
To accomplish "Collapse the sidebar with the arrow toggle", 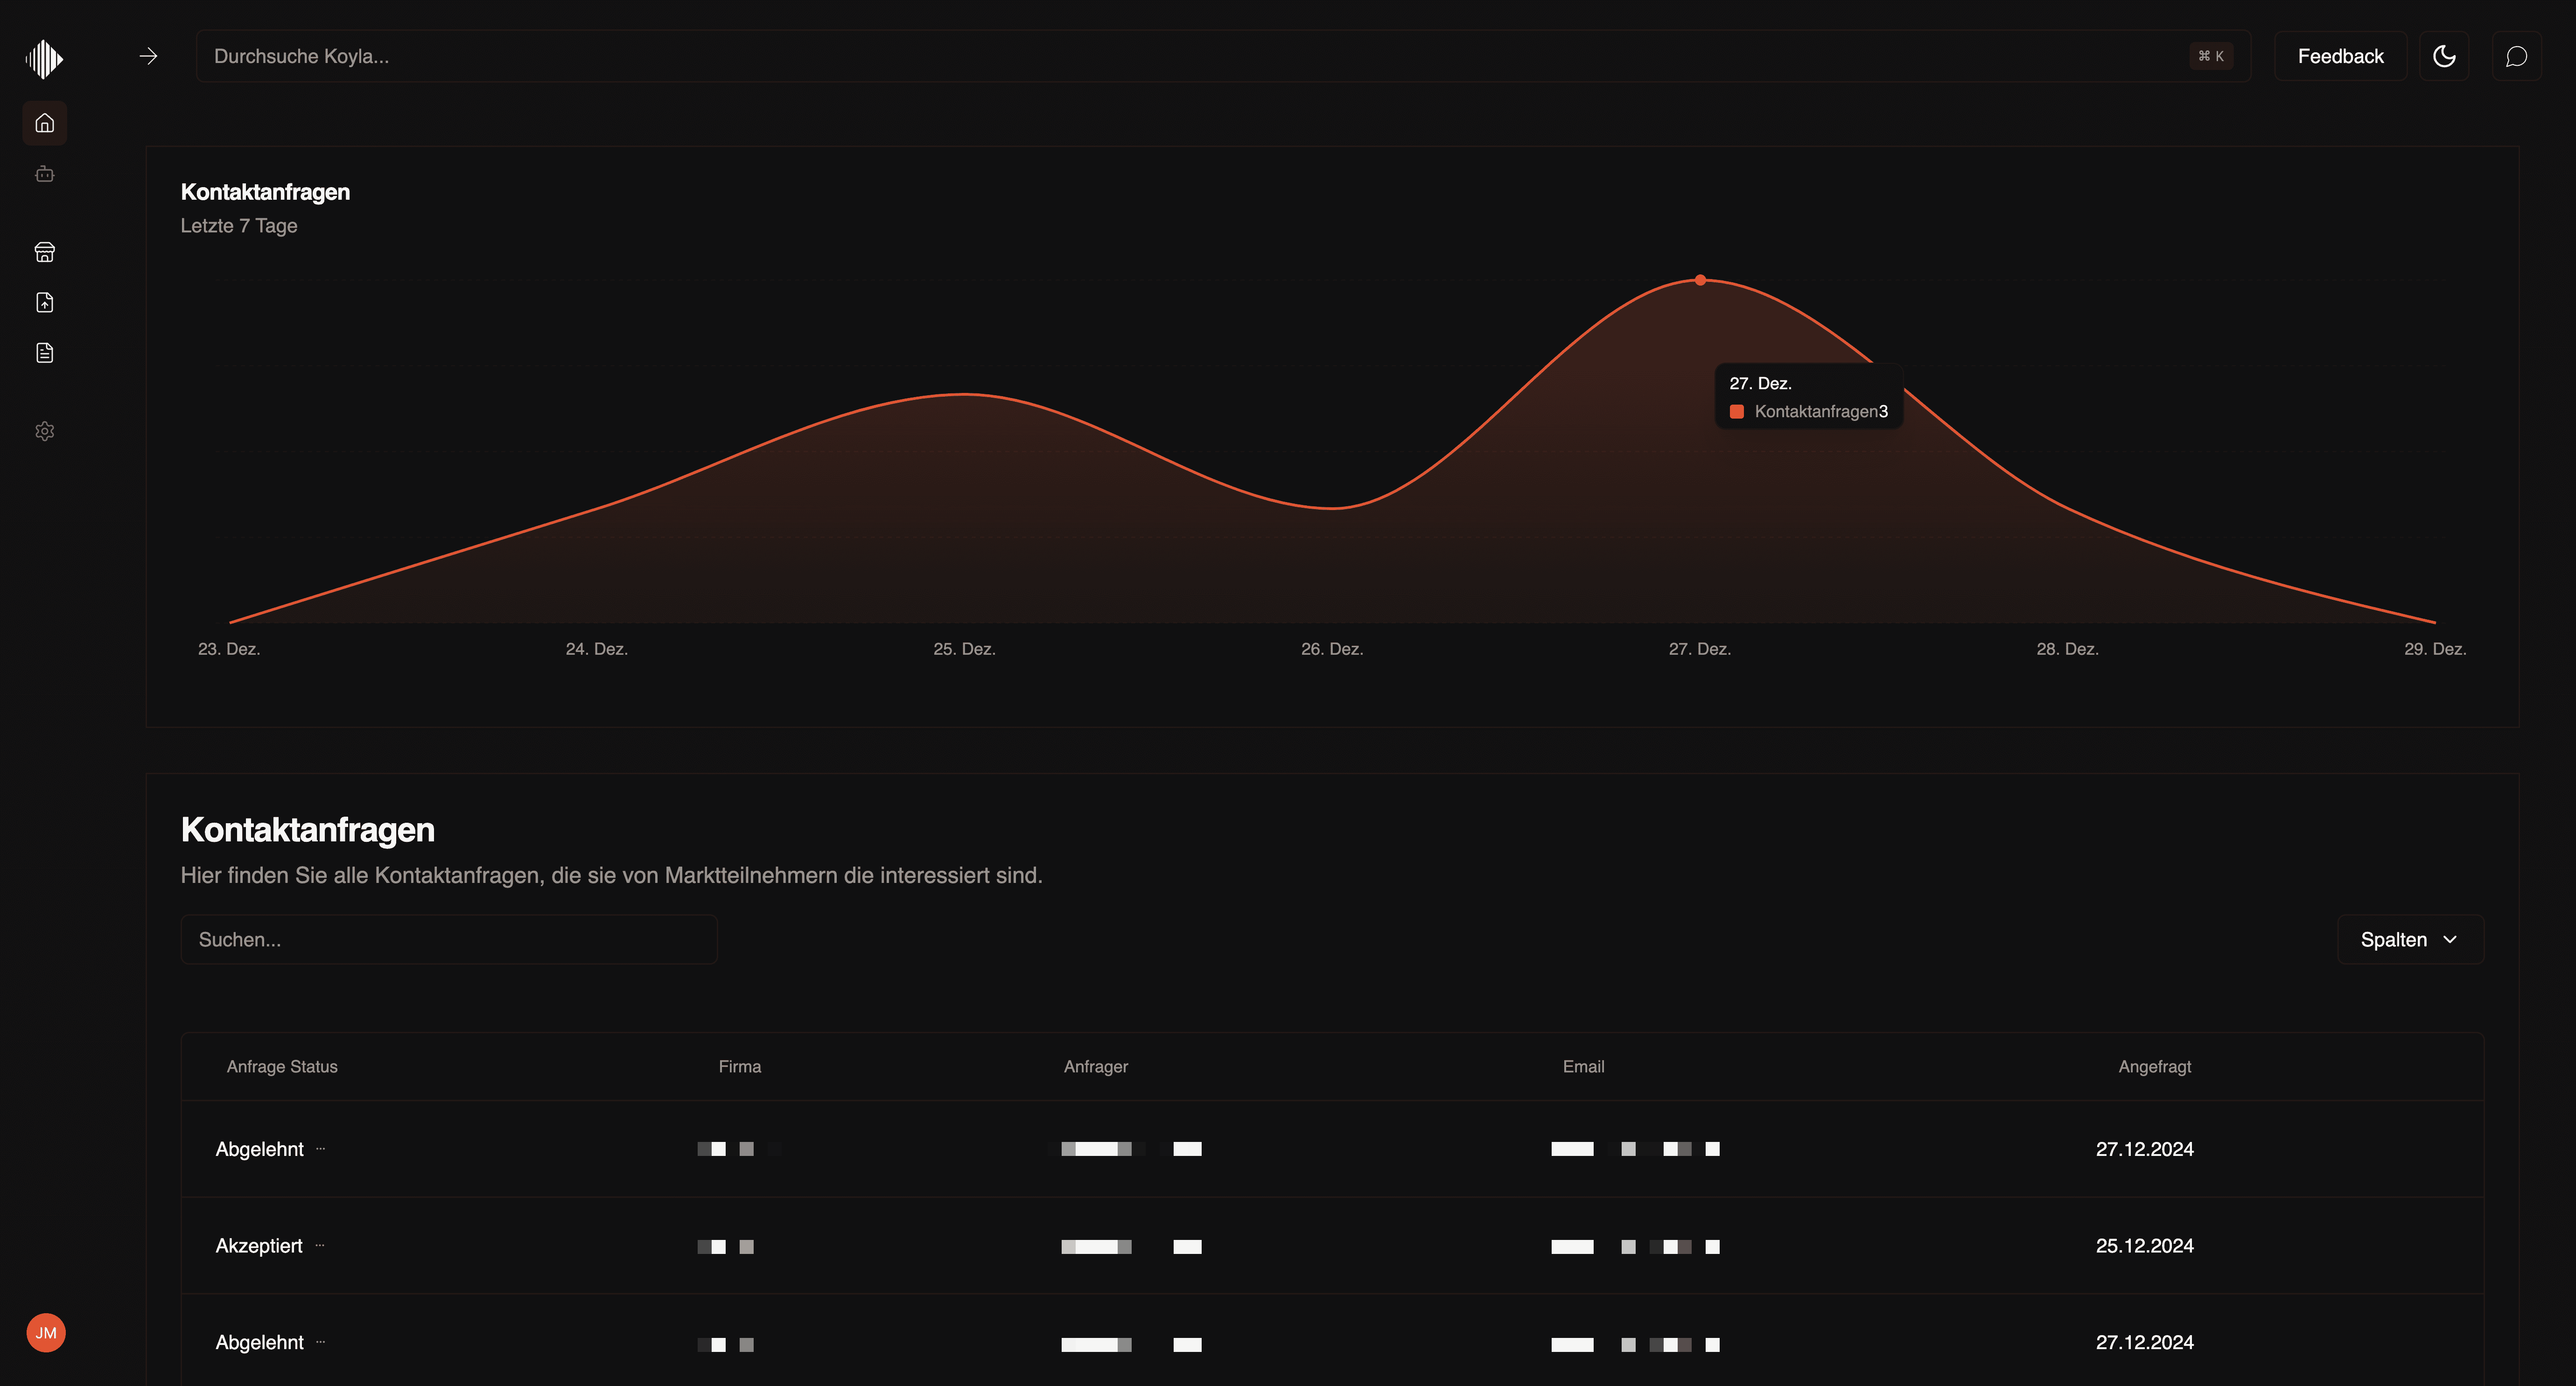I will click(x=148, y=55).
